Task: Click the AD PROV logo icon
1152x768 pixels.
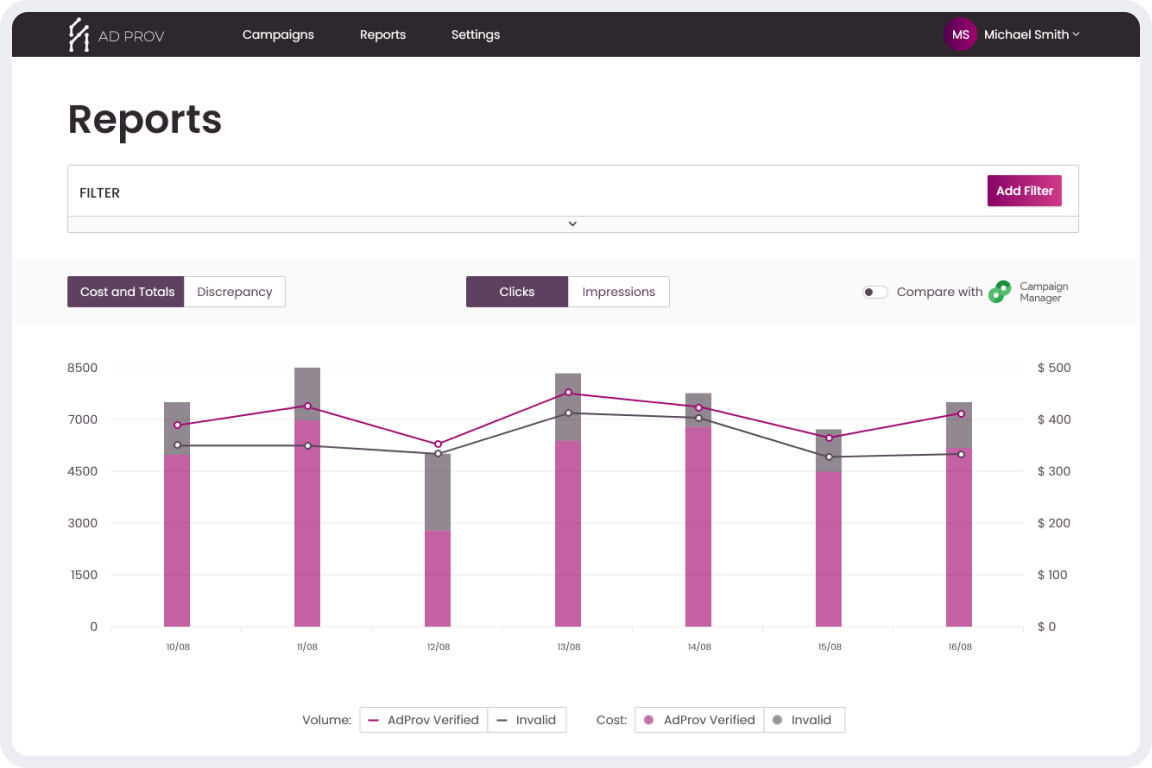Action: (x=78, y=35)
